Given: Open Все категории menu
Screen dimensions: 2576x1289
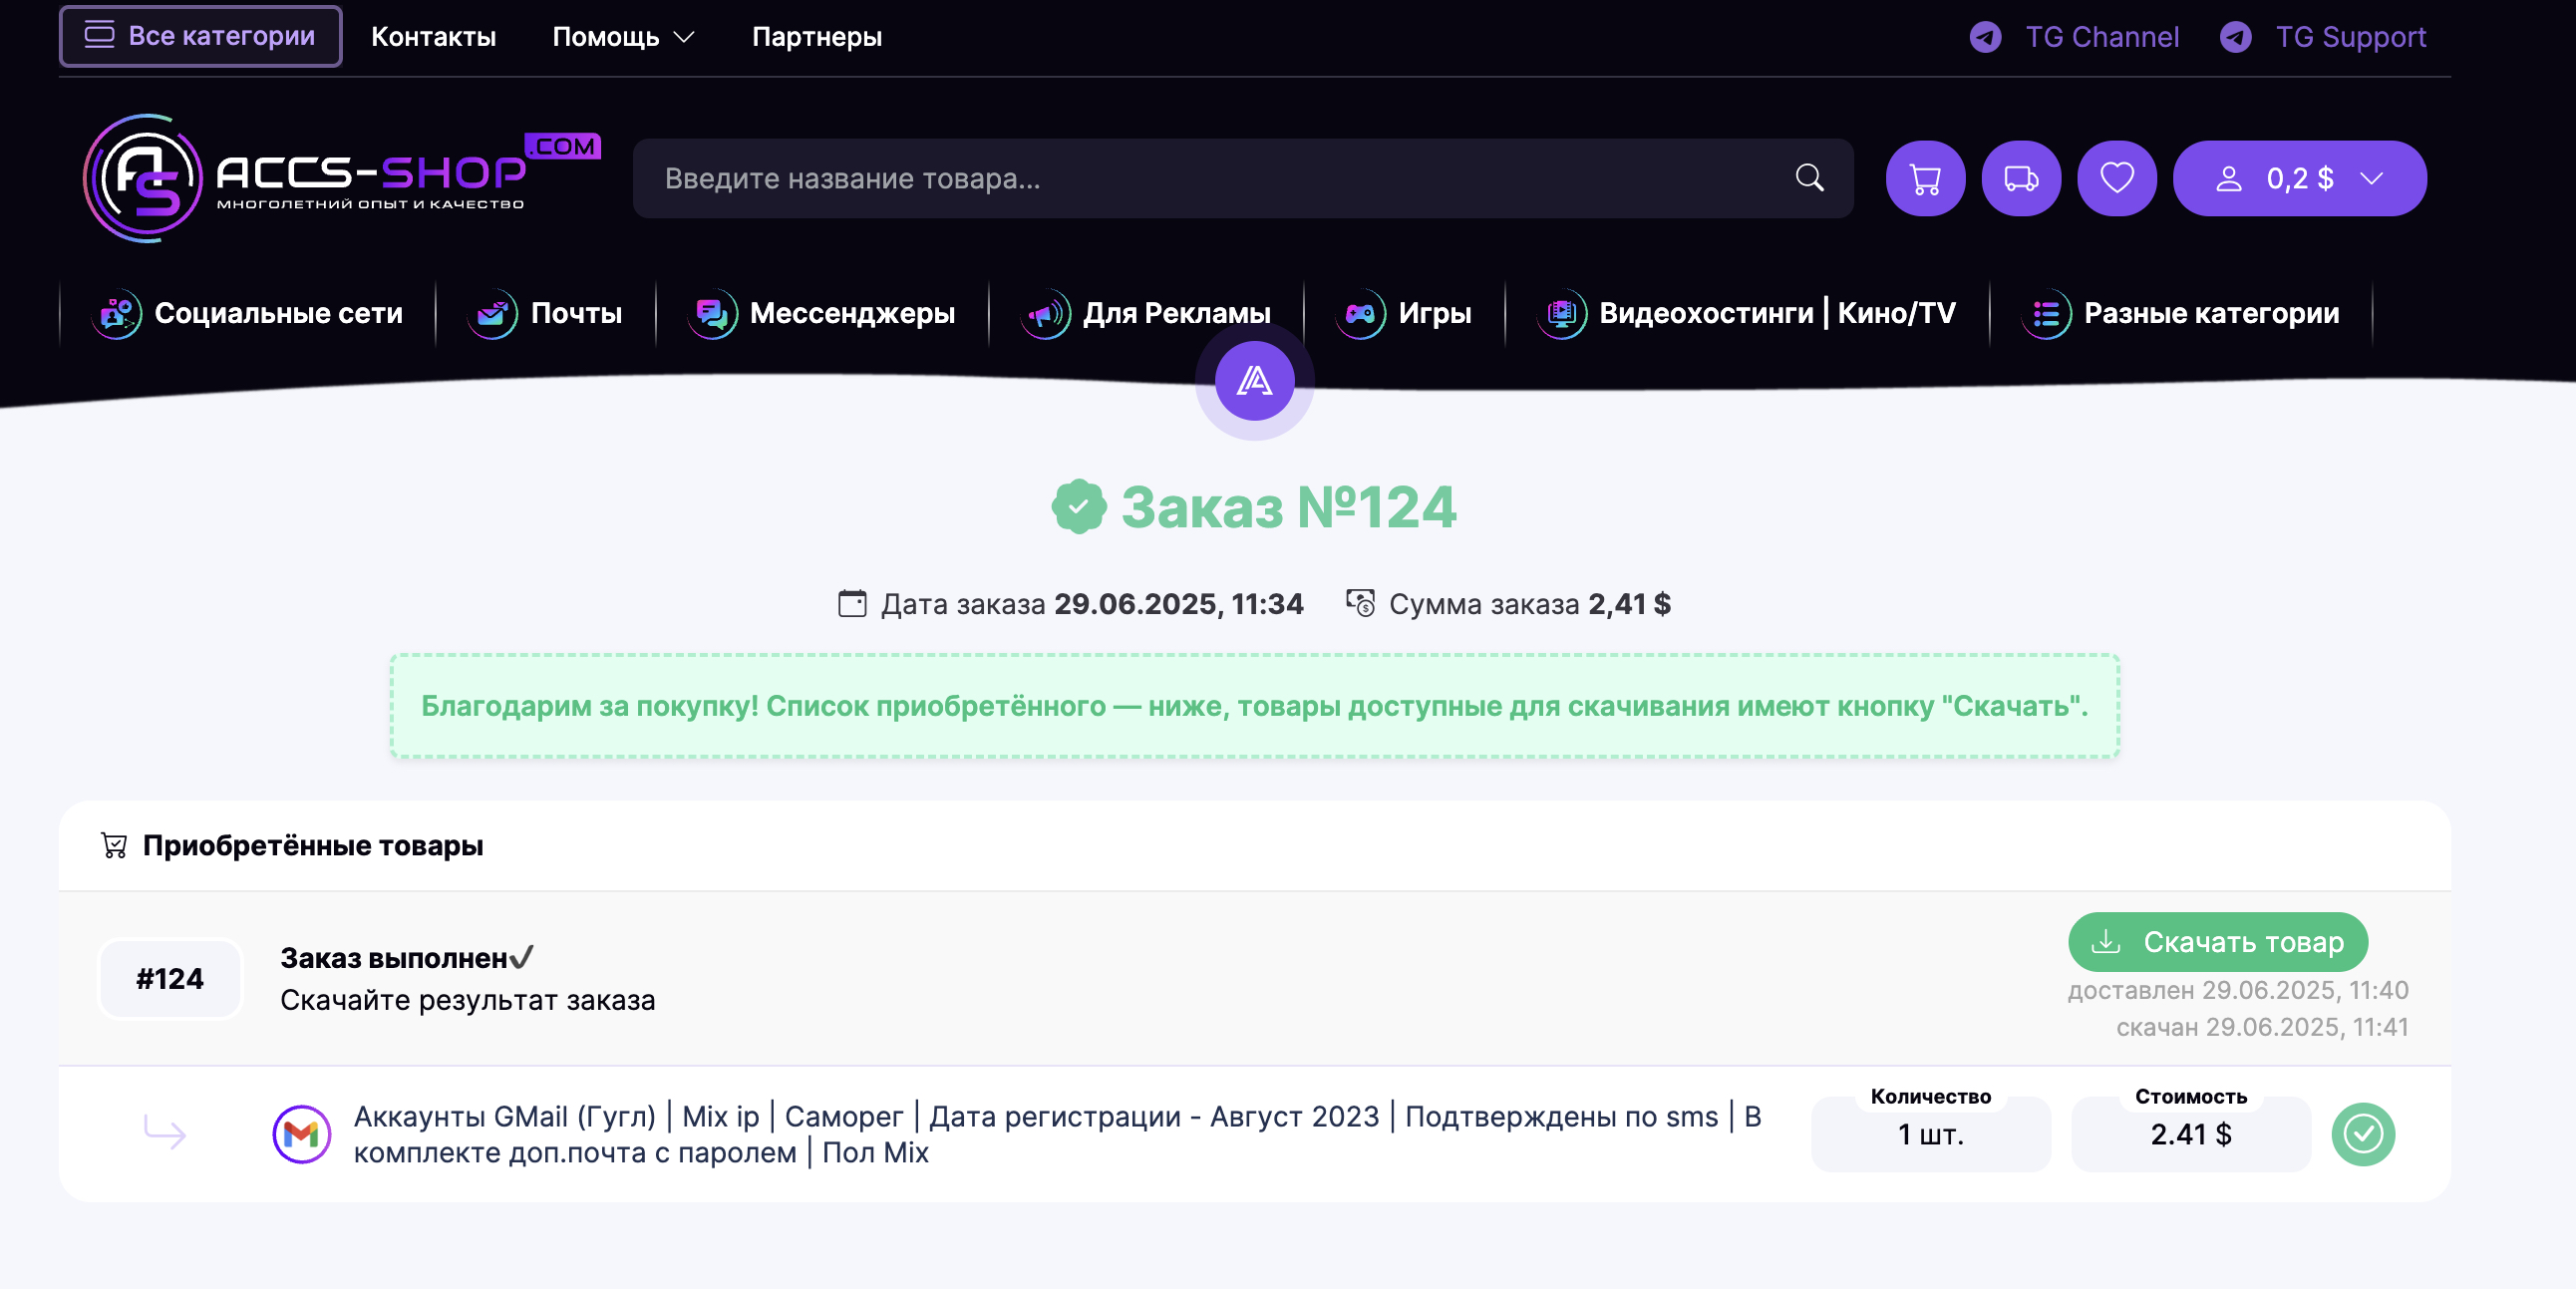Looking at the screenshot, I should click(x=201, y=36).
